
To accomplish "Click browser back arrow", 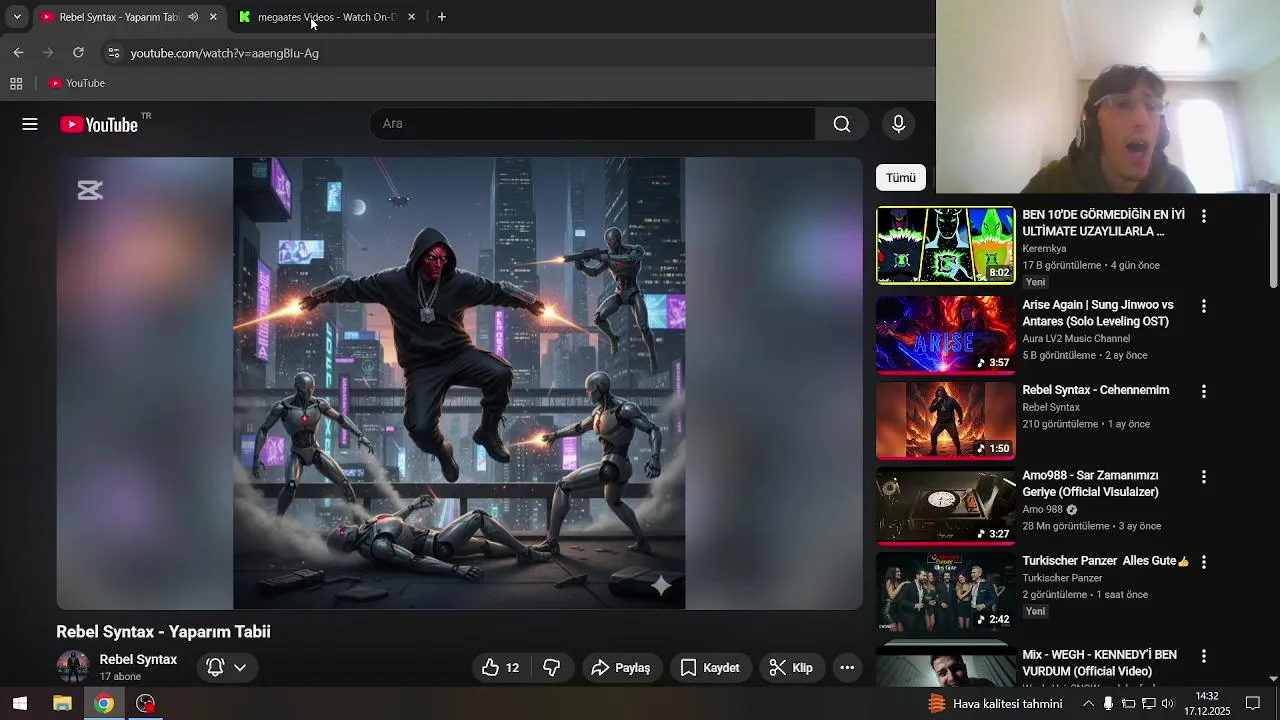I will (x=18, y=53).
